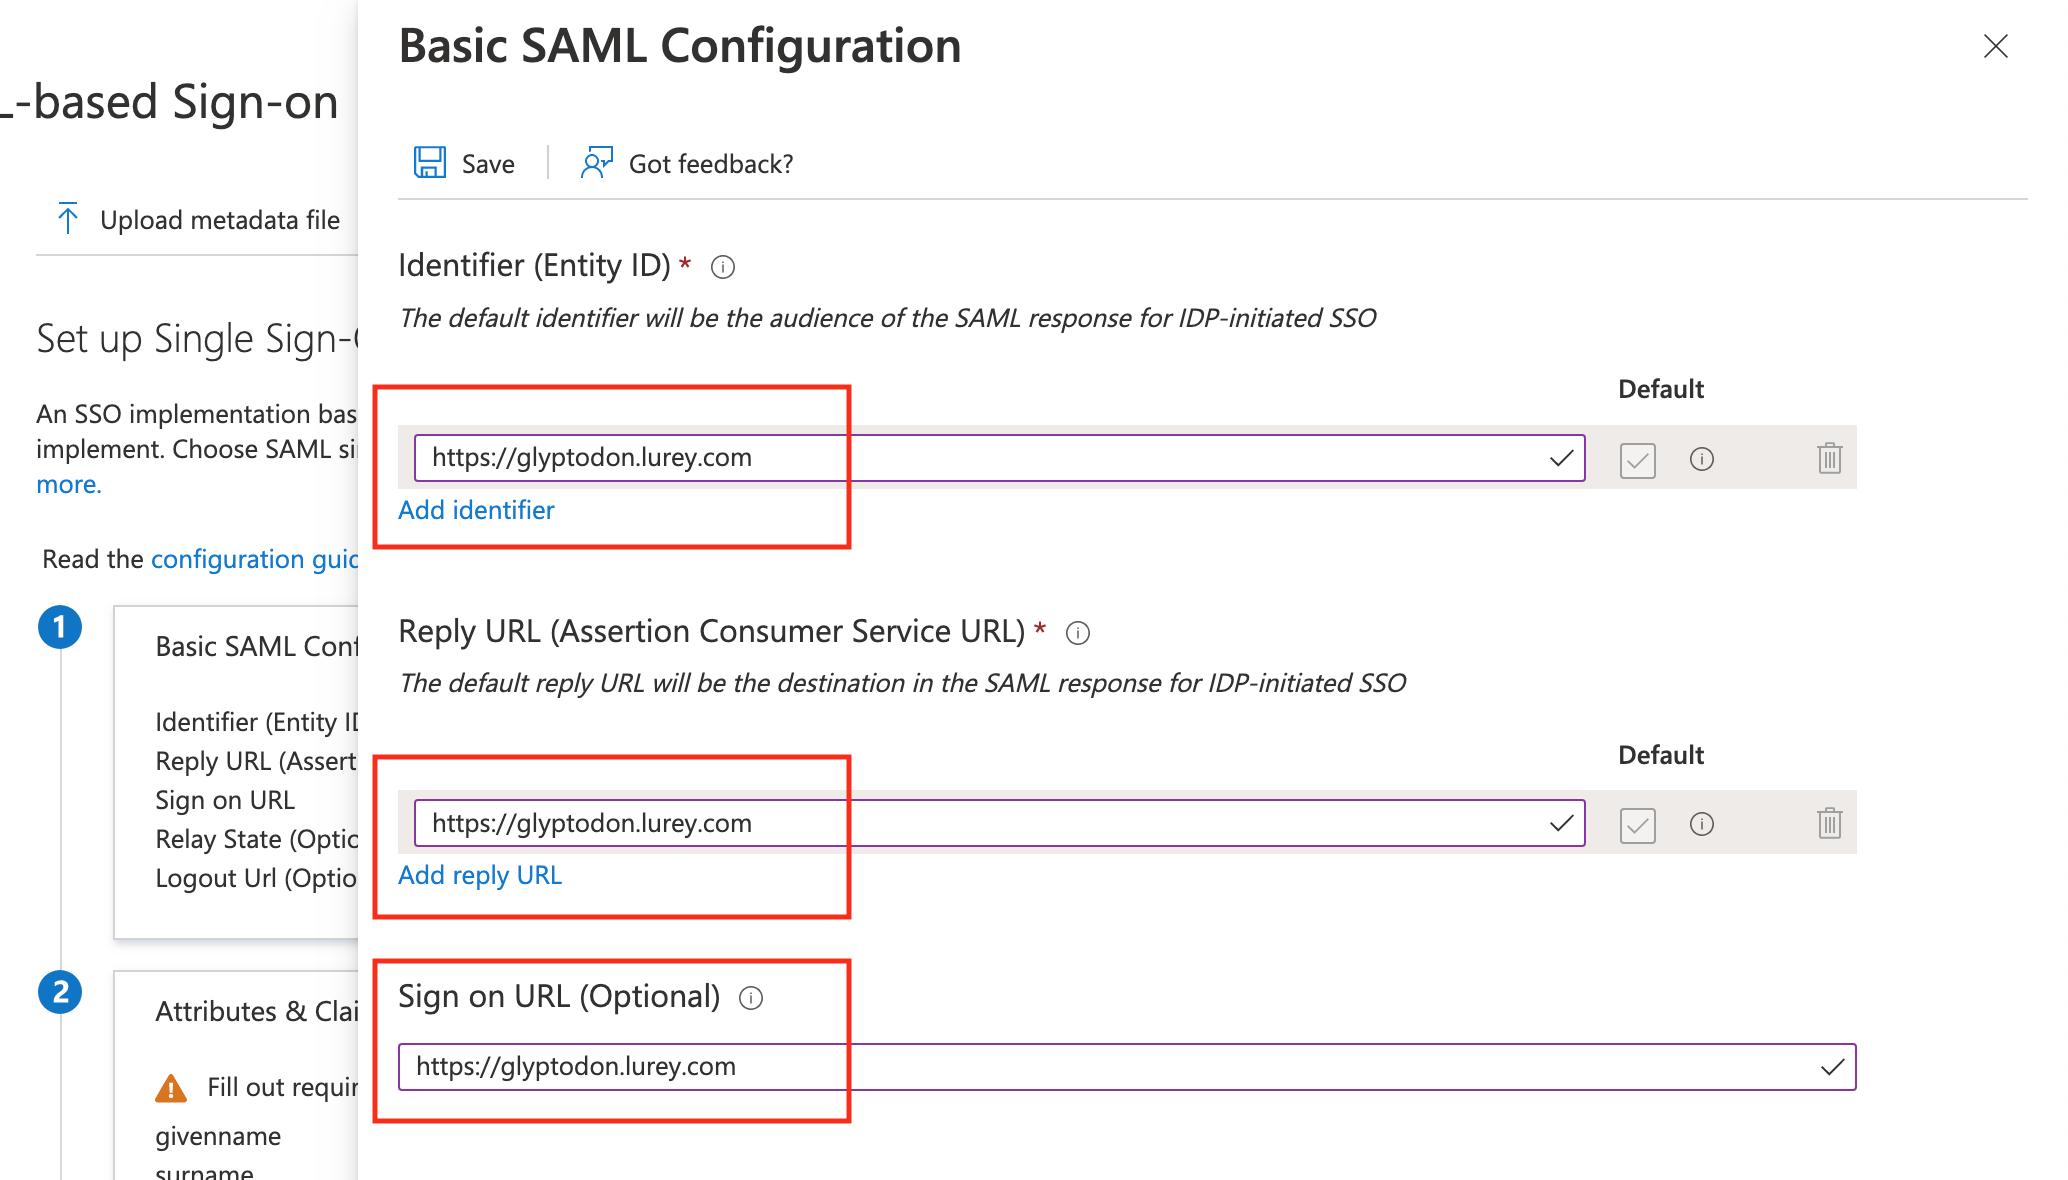This screenshot has width=2068, height=1180.
Task: Click the Add reply URL link
Action: point(480,875)
